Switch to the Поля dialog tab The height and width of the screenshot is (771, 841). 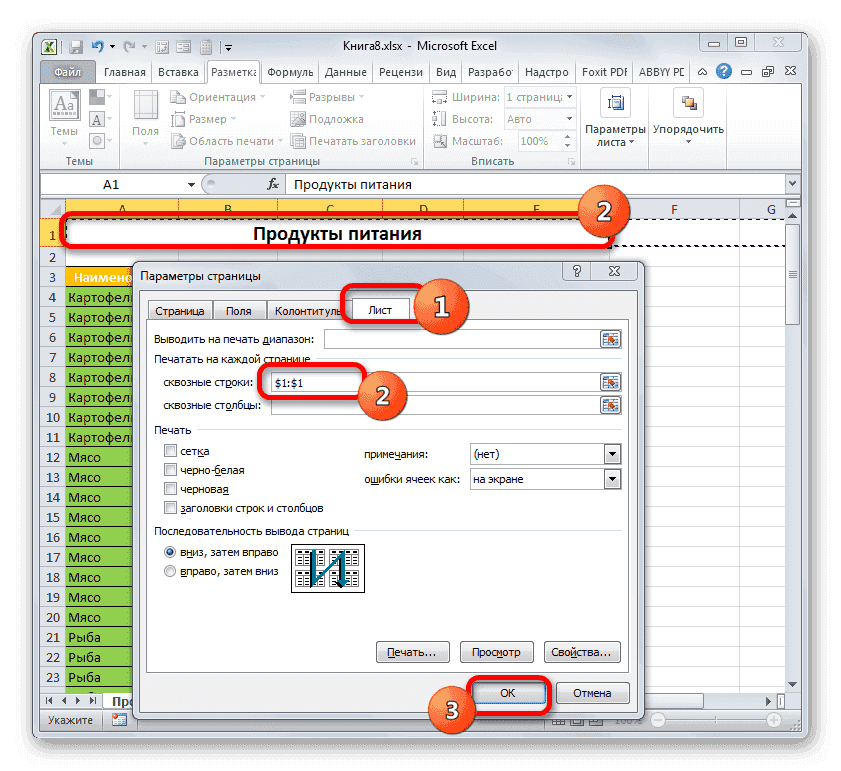(238, 310)
